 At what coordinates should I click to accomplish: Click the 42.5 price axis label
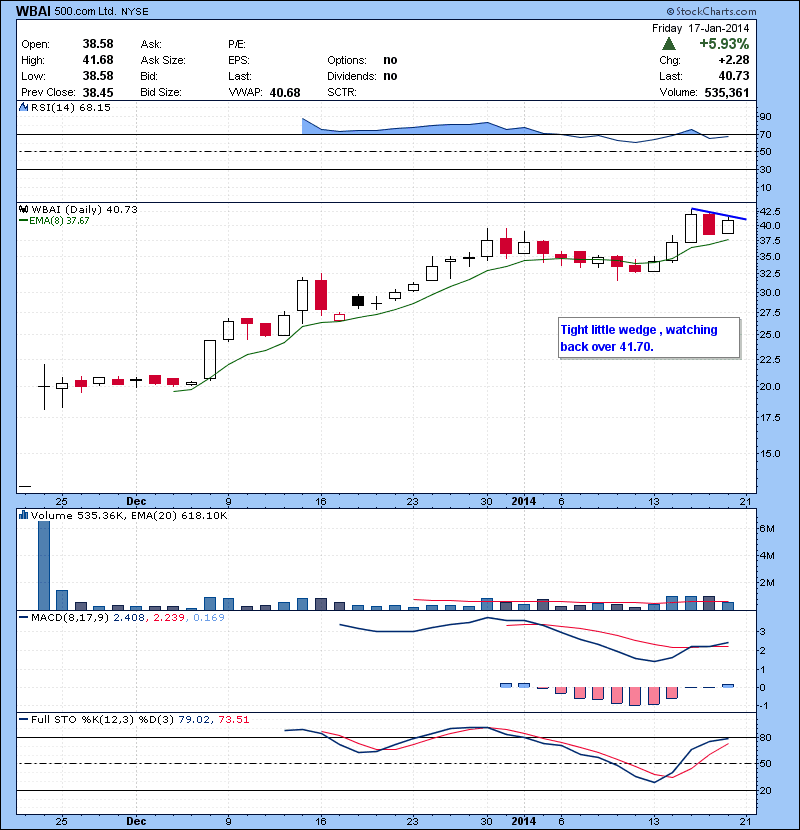coord(769,211)
